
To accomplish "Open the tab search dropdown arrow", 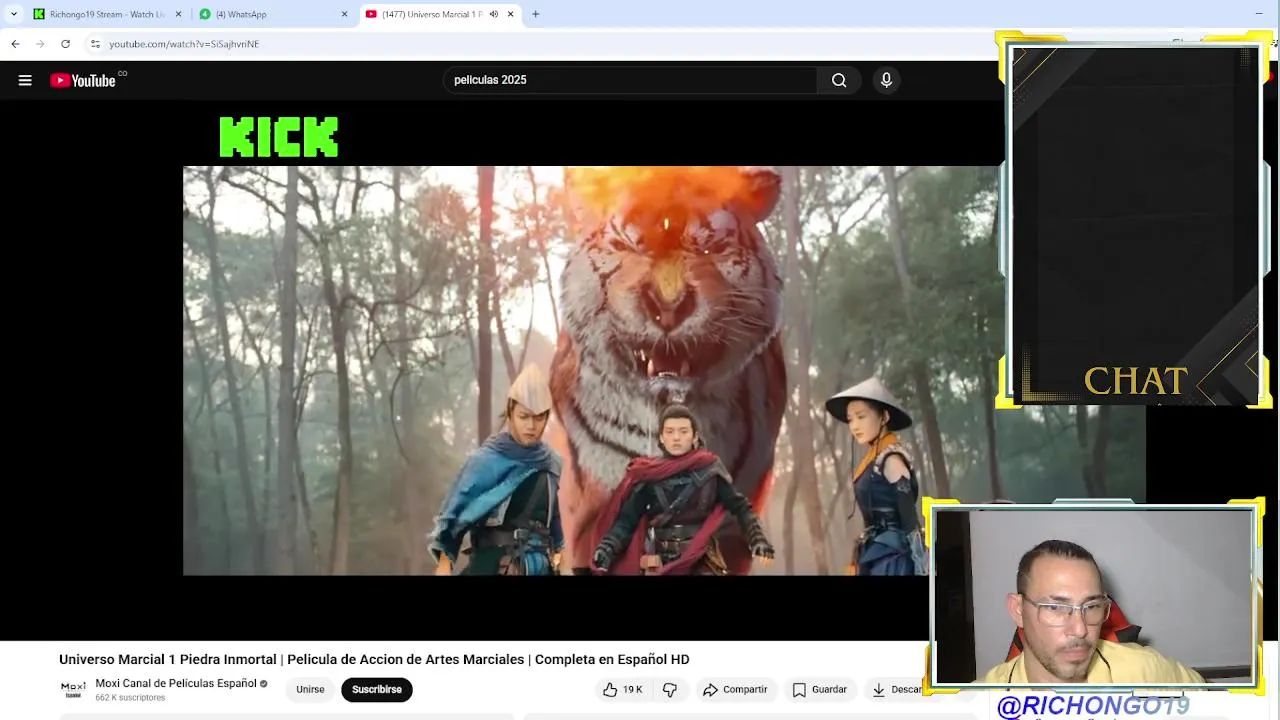I will pyautogui.click(x=13, y=14).
